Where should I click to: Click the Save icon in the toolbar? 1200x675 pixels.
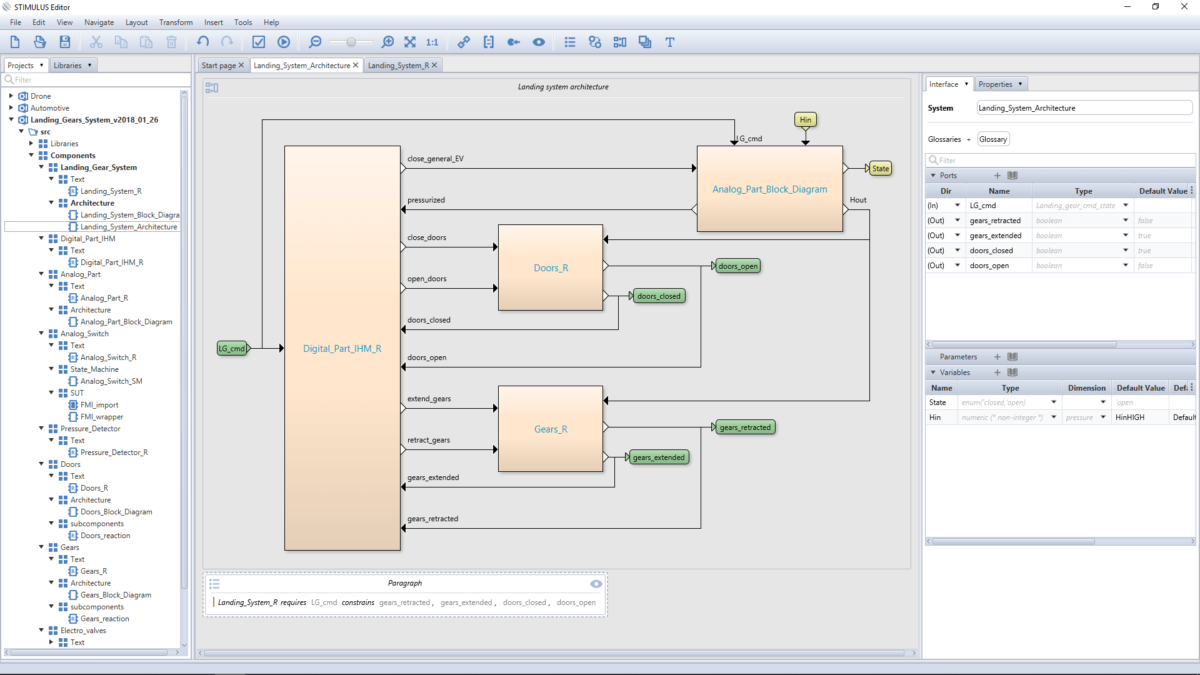(x=65, y=42)
